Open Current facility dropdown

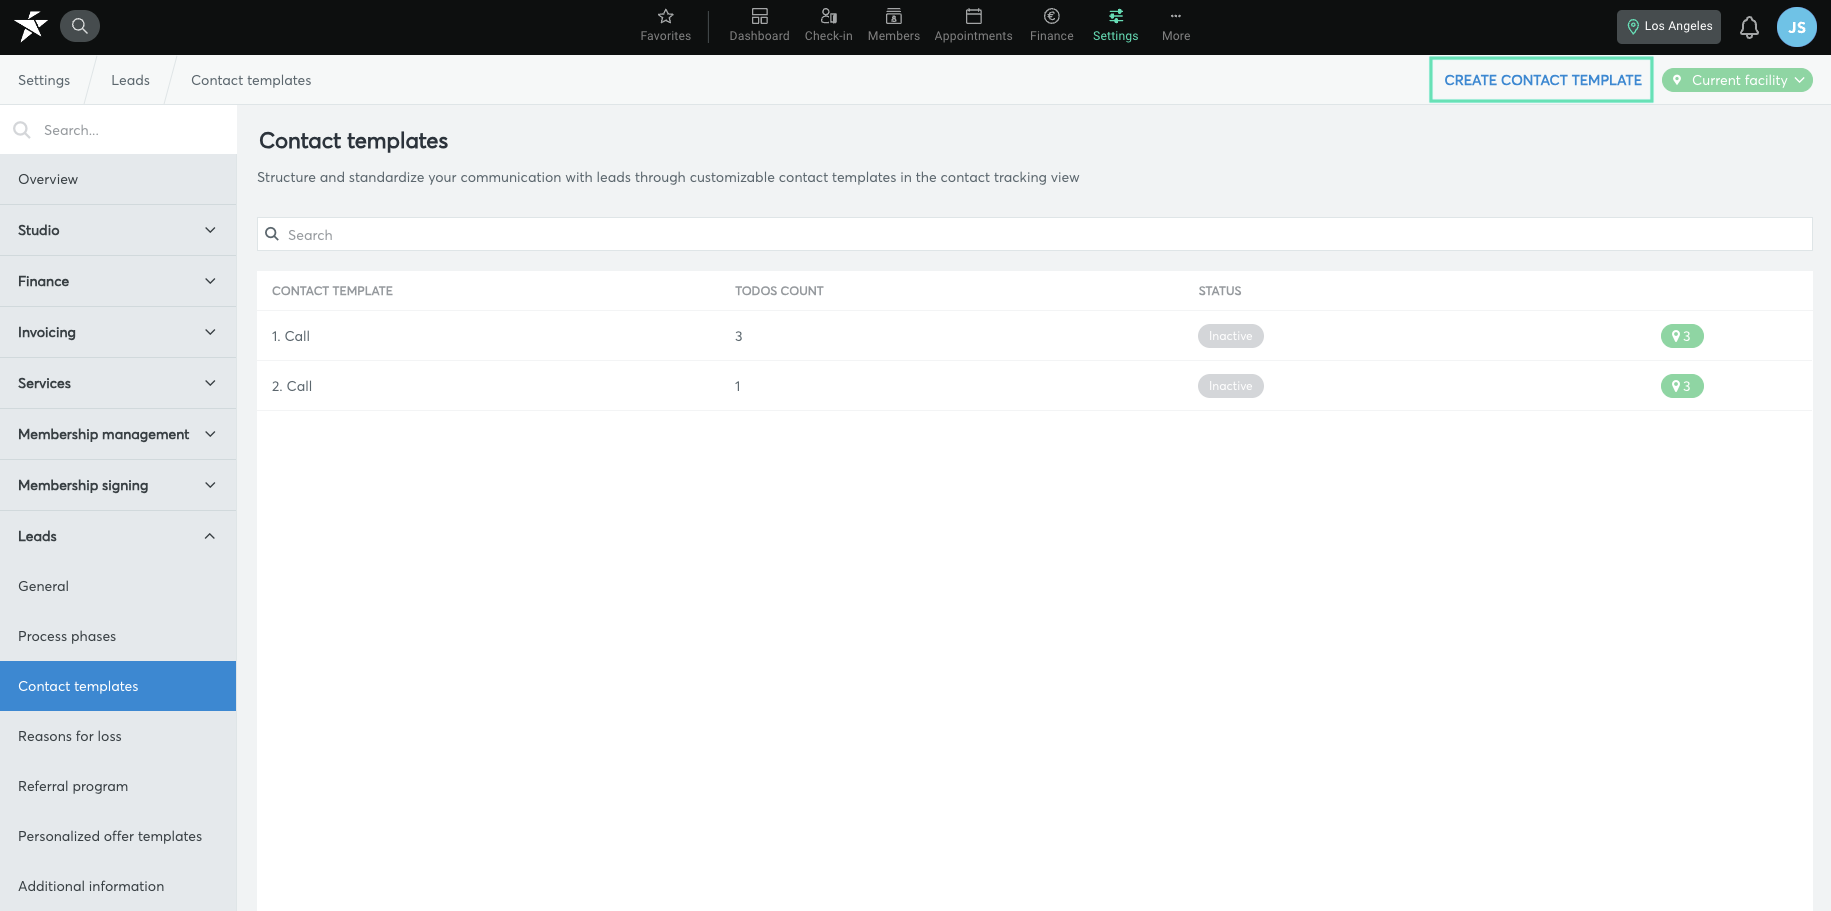(1737, 80)
